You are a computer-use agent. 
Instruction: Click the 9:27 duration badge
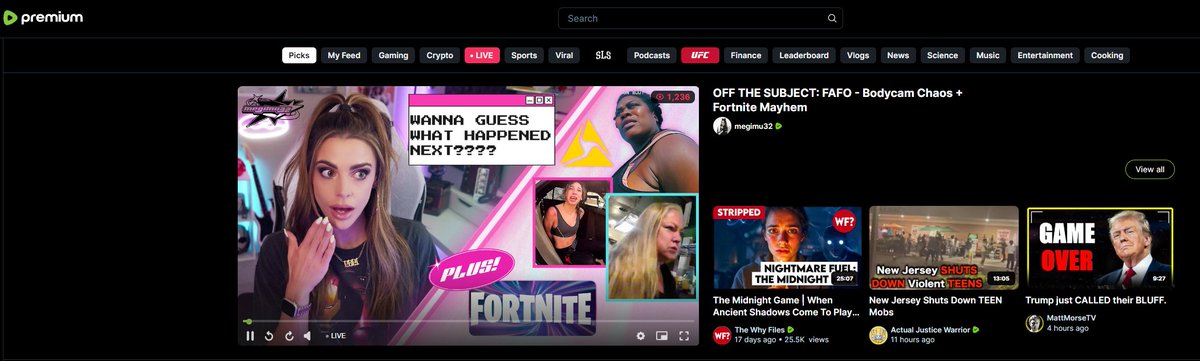coord(1158,279)
